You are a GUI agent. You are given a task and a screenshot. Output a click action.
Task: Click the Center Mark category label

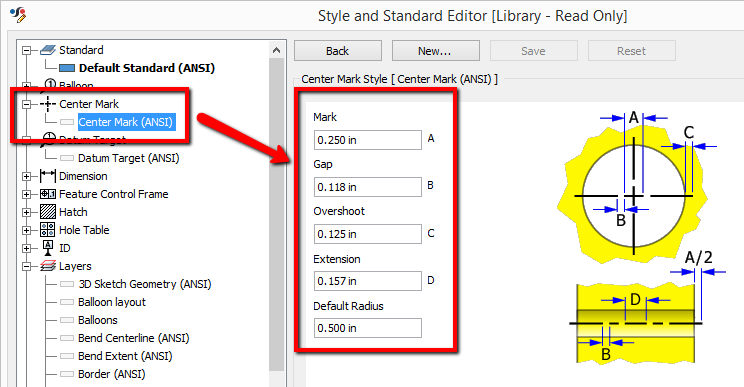[89, 104]
